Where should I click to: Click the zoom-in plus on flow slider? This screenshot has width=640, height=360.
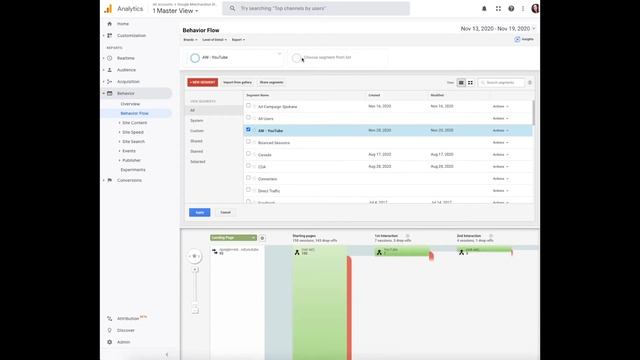(195, 269)
